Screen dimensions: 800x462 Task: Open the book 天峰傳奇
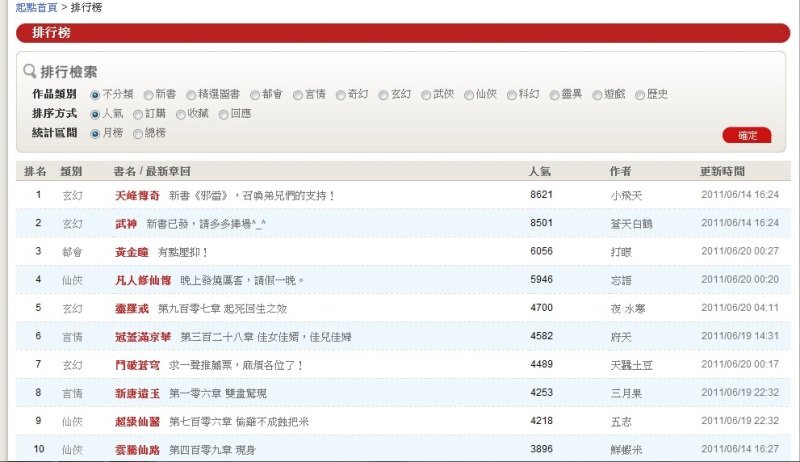tap(137, 195)
